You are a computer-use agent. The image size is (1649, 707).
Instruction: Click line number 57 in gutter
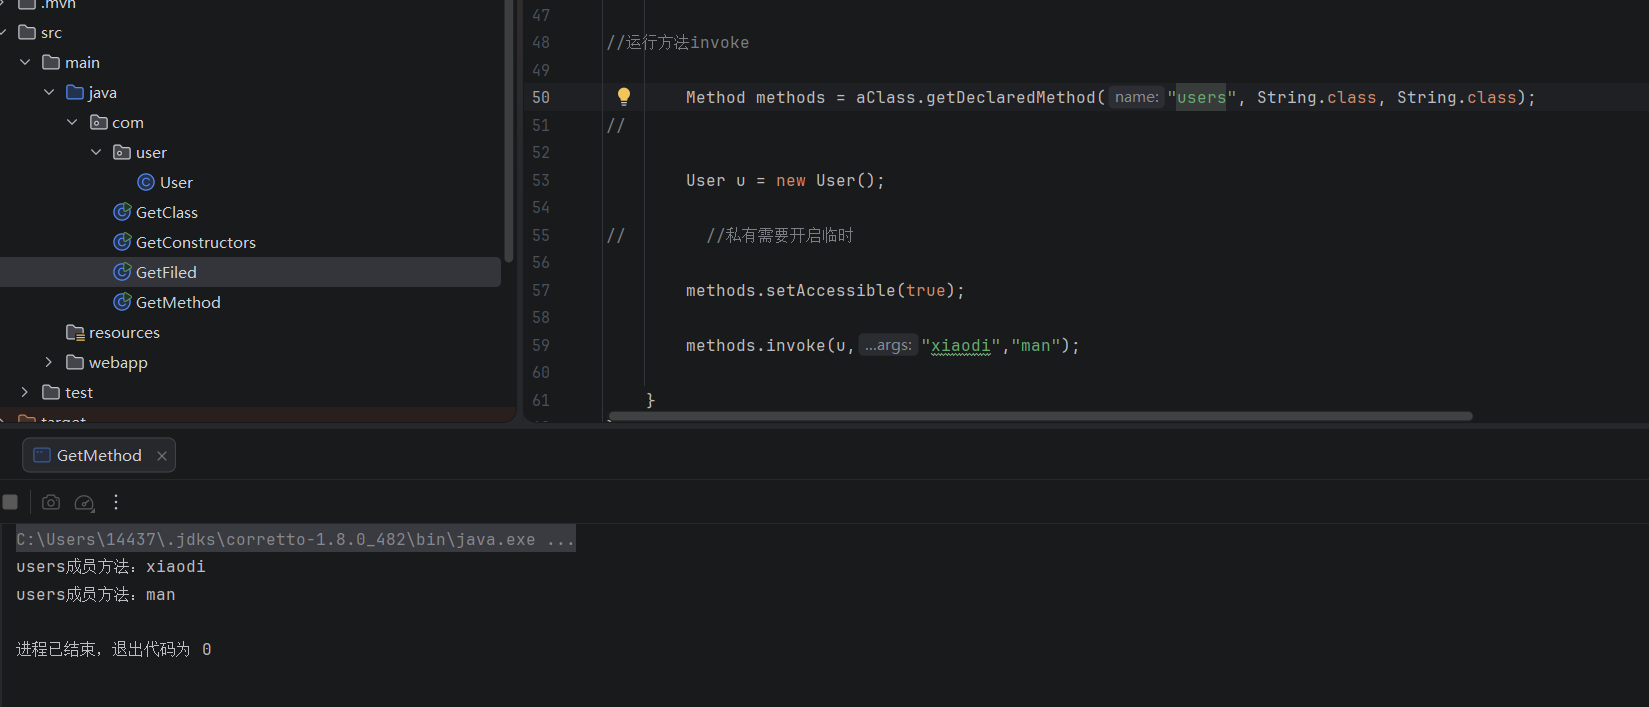tap(541, 290)
